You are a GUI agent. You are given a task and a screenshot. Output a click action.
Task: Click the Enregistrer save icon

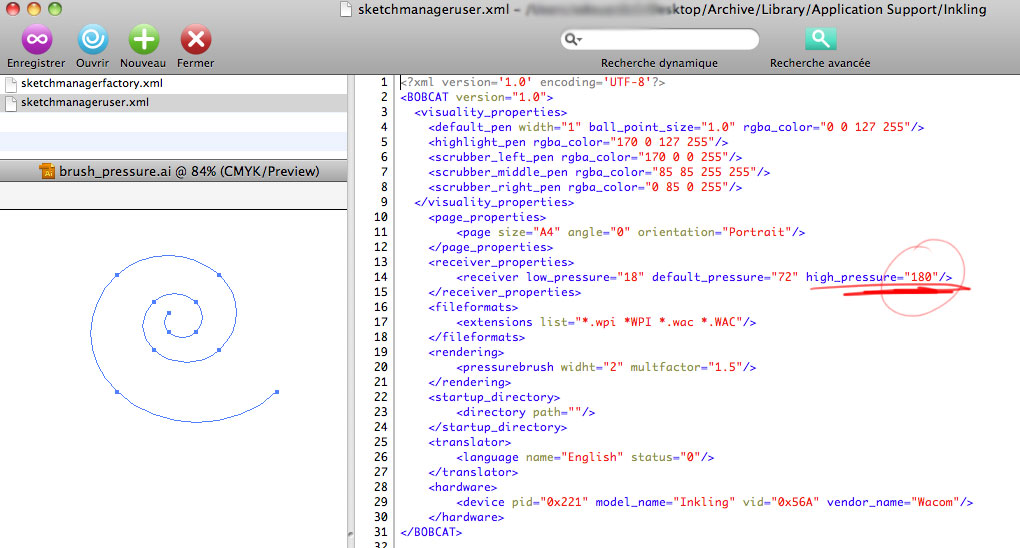pyautogui.click(x=36, y=40)
